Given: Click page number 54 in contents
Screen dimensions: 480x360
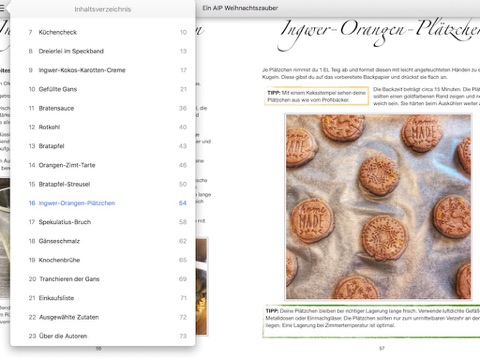Looking at the screenshot, I should (183, 203).
